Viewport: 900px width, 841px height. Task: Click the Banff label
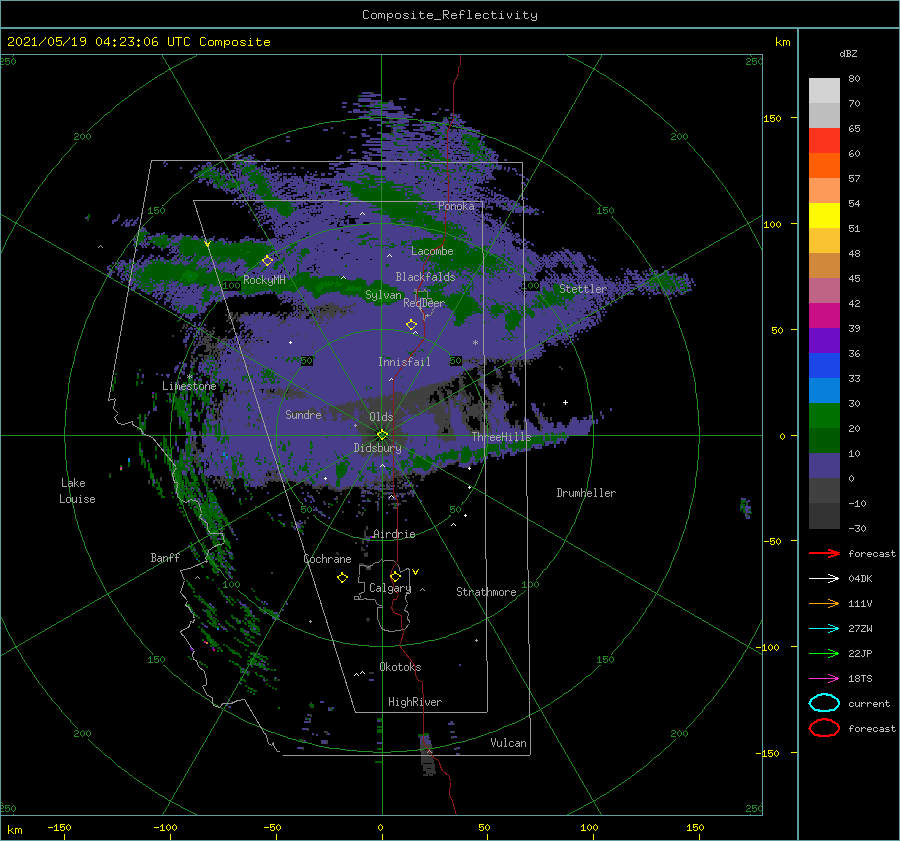(x=165, y=558)
